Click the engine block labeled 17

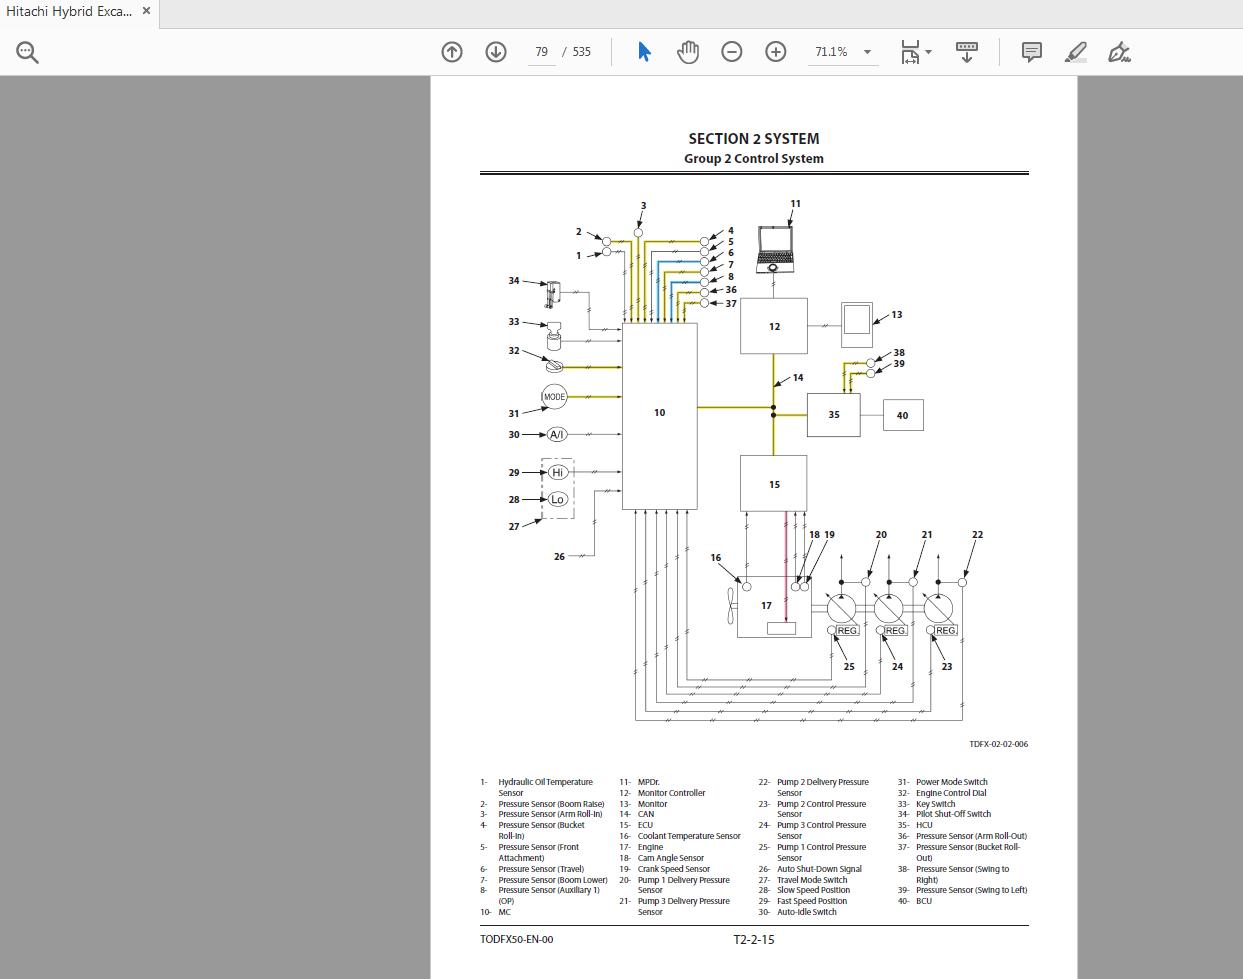tap(774, 606)
